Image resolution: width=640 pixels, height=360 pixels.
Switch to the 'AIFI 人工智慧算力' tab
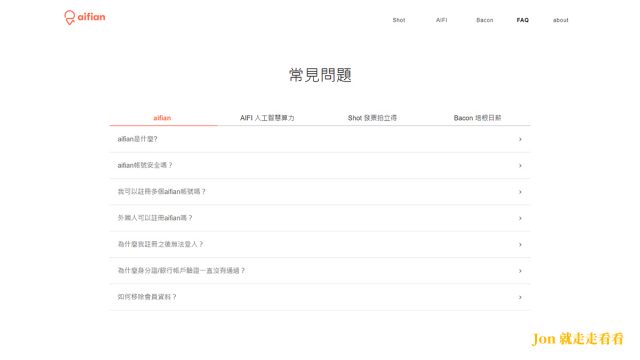267,118
